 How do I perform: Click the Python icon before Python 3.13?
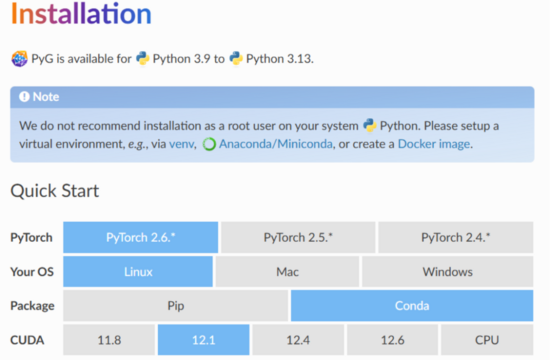click(x=236, y=58)
